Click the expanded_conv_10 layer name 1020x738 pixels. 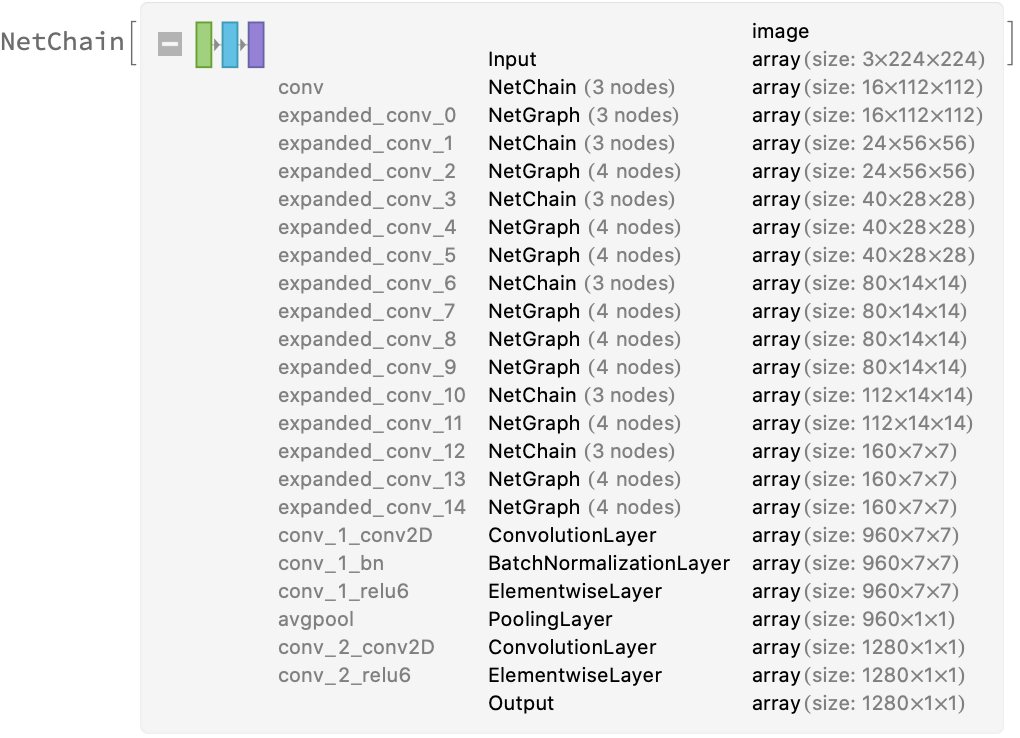coord(372,396)
